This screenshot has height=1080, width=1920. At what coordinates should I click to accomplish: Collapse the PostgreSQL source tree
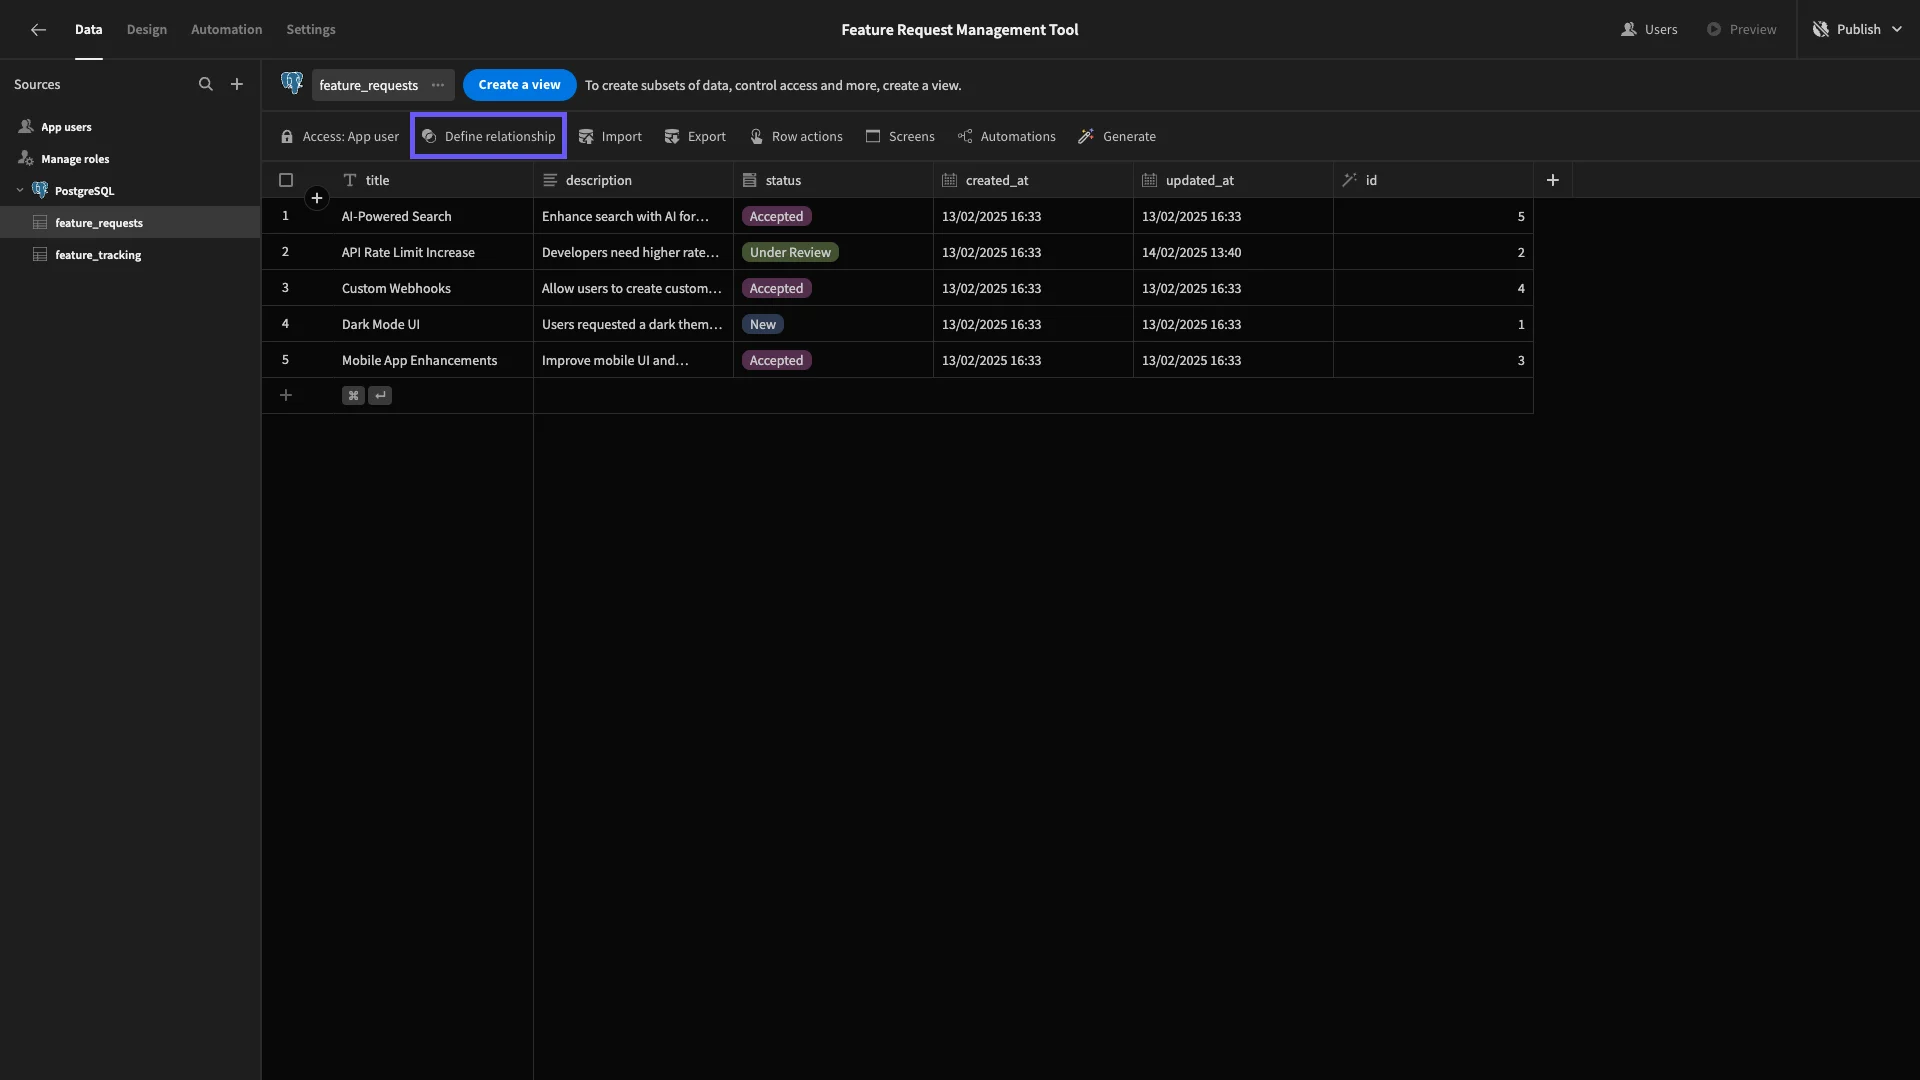20,190
